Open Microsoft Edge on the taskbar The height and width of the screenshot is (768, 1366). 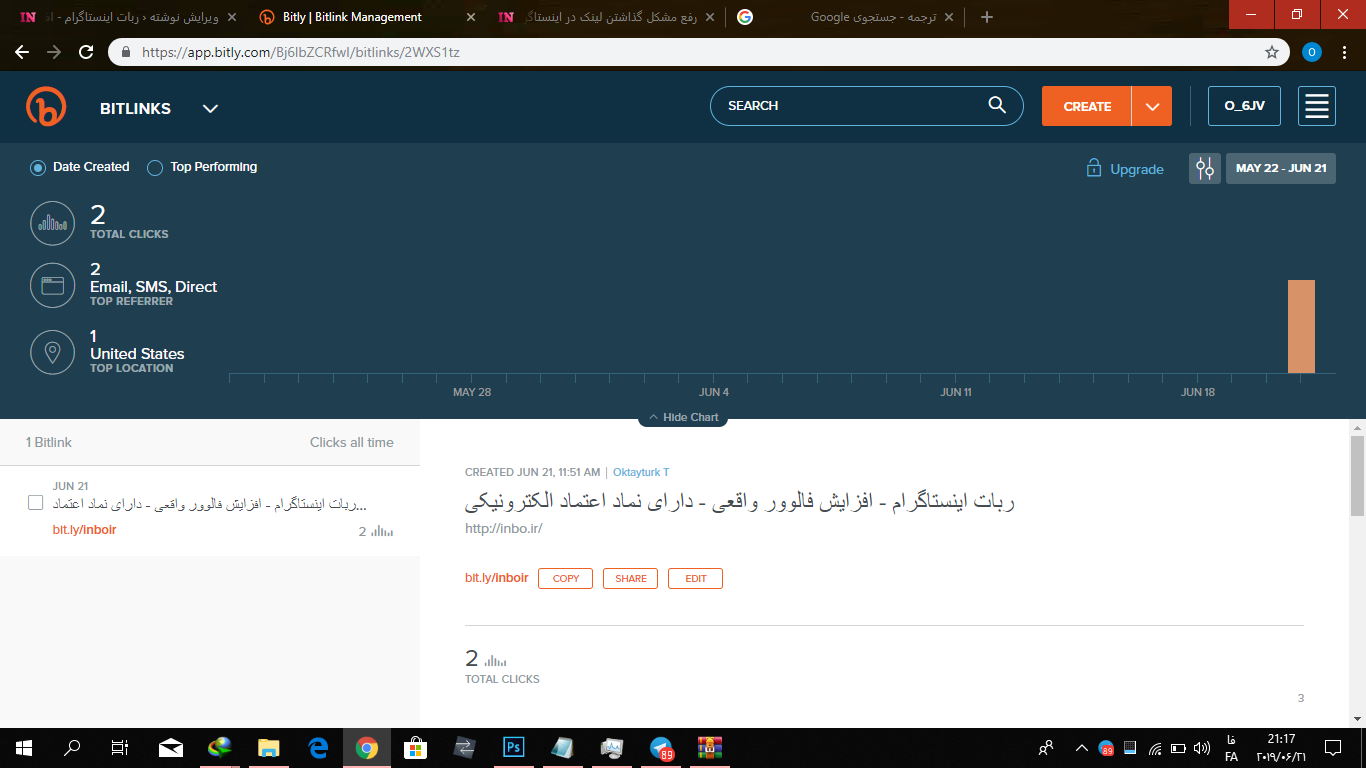(318, 747)
